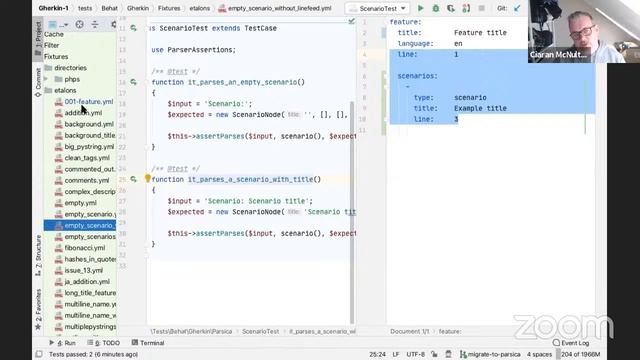
Task: Click function name it_parses_an_empty_scenario
Action: pyautogui.click(x=242, y=82)
